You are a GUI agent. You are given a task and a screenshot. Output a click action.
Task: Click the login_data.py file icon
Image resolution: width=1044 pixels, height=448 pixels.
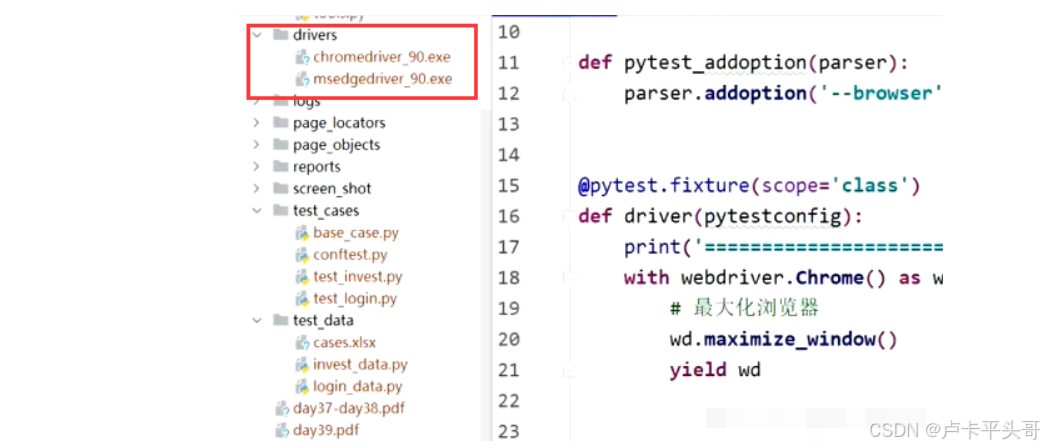(x=302, y=386)
